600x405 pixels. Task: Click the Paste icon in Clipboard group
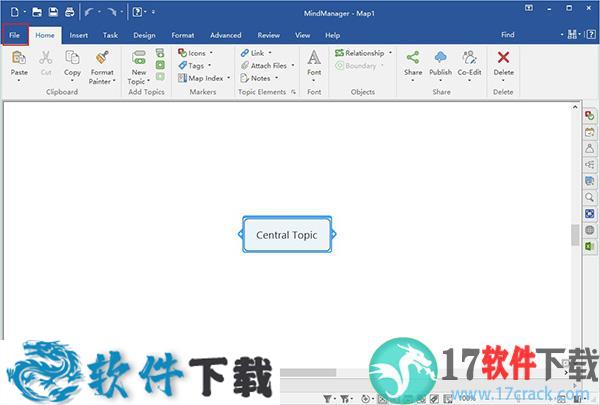point(19,60)
